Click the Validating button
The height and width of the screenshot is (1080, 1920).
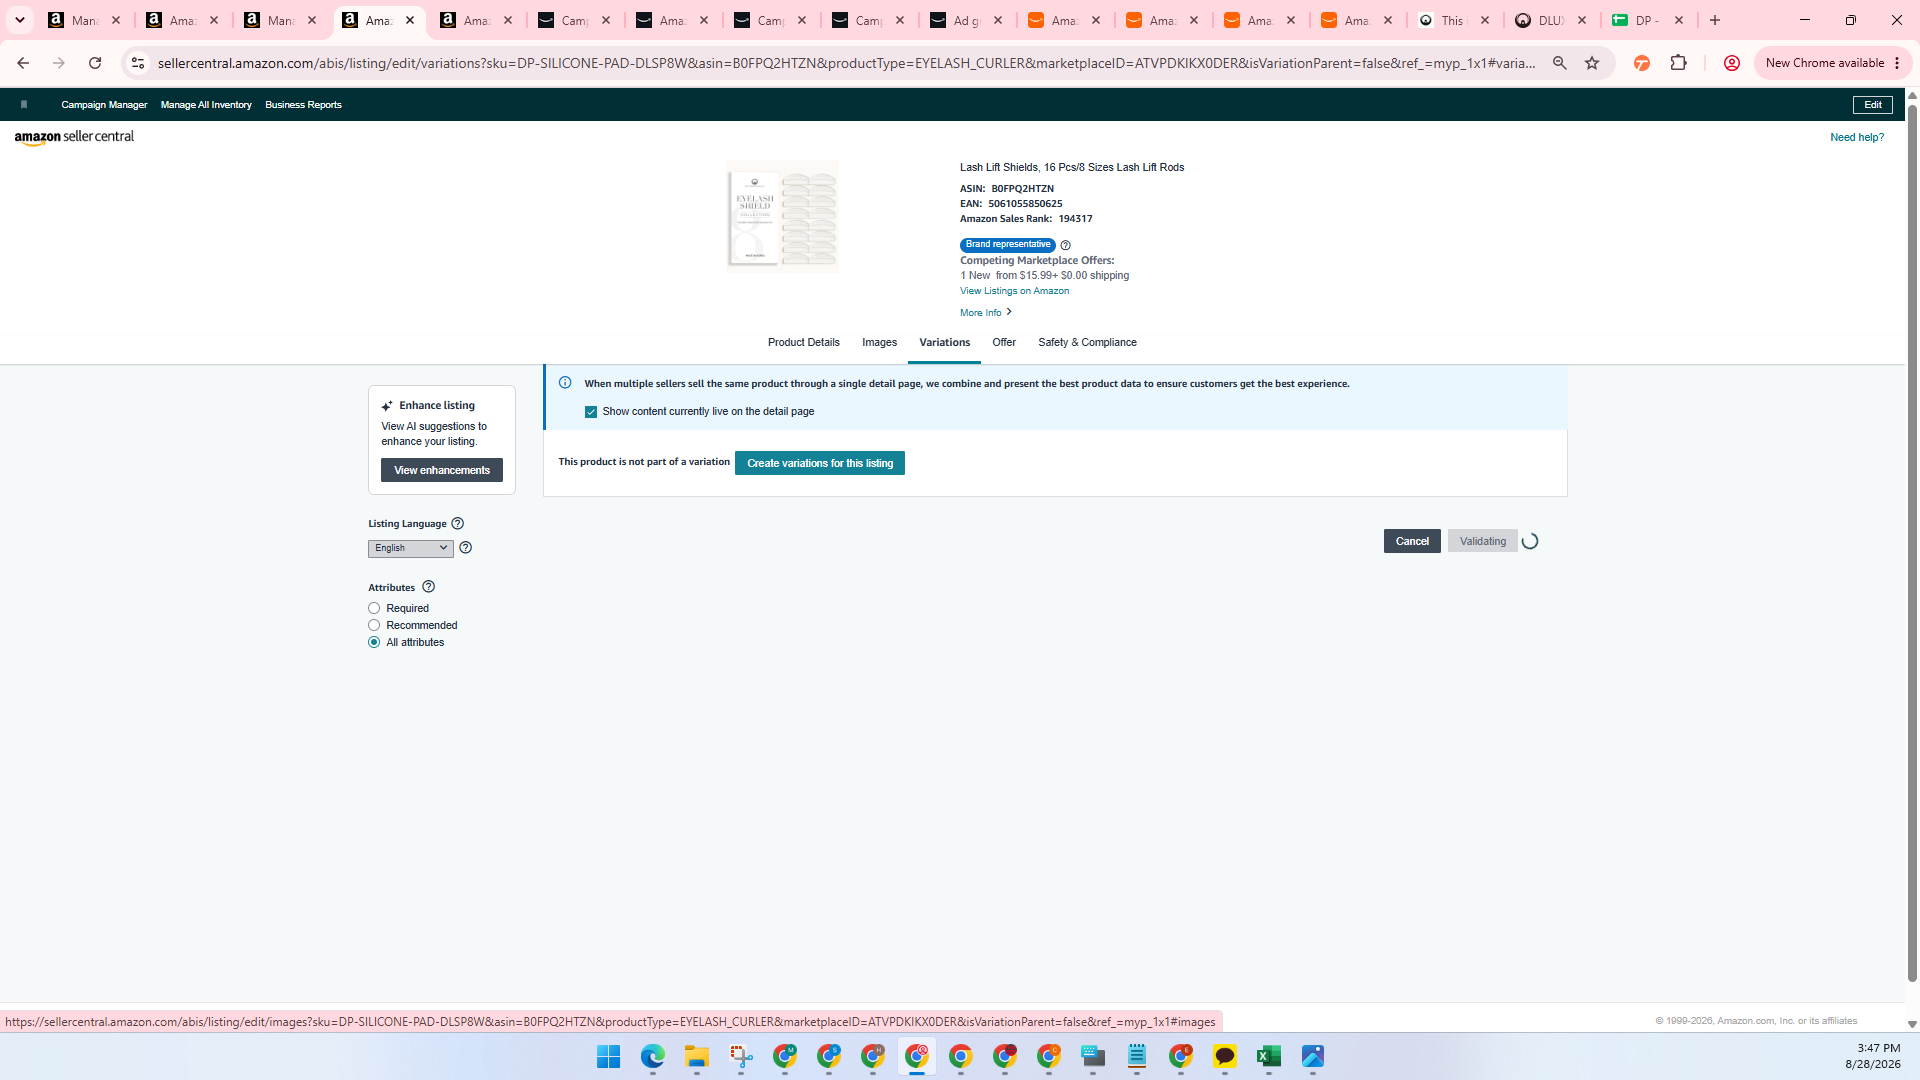(1483, 541)
